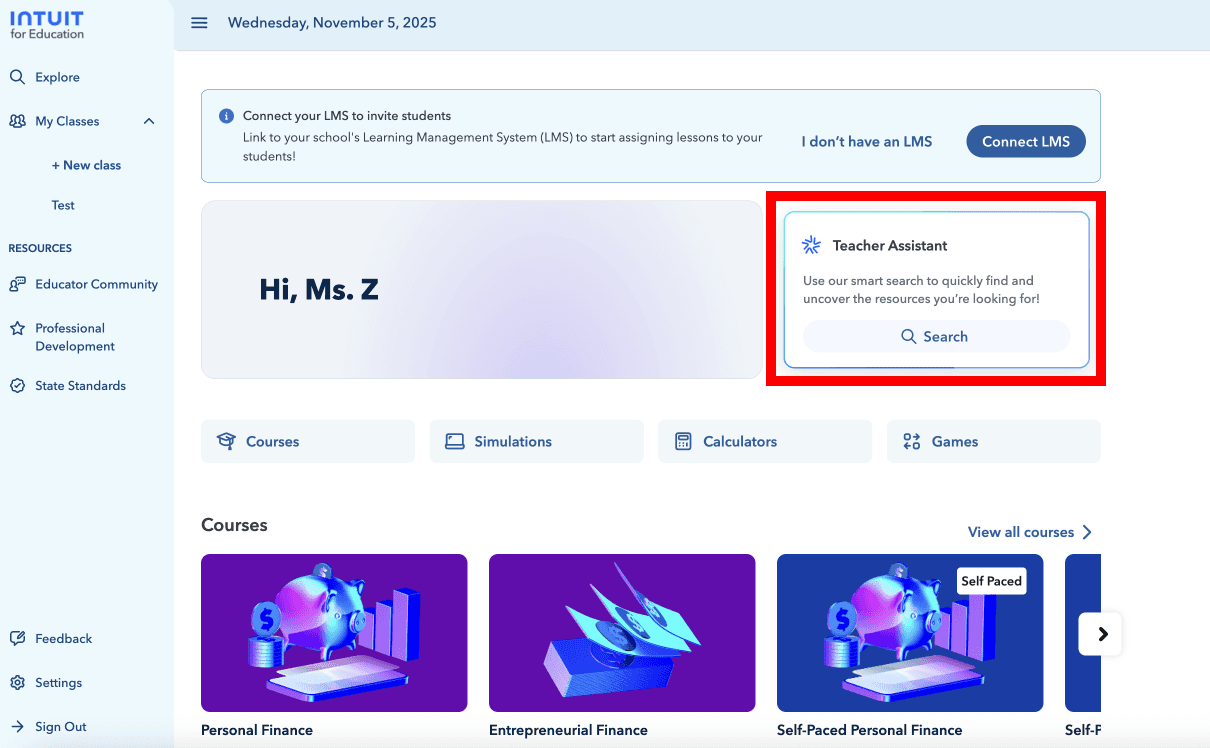Viewport: 1210px width, 748px height.
Task: Open the hamburger menu next to the date
Action: point(199,22)
